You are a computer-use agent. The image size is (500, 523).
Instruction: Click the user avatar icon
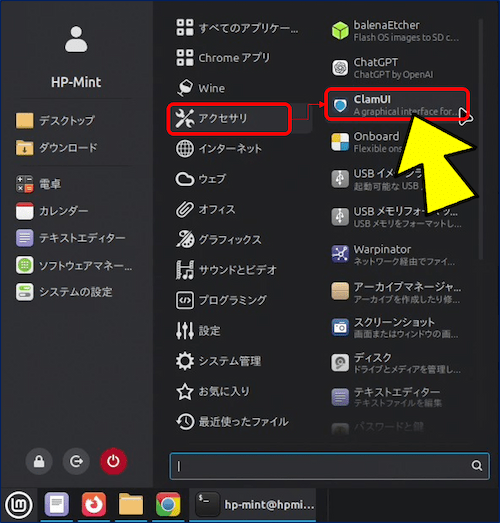pyautogui.click(x=76, y=39)
